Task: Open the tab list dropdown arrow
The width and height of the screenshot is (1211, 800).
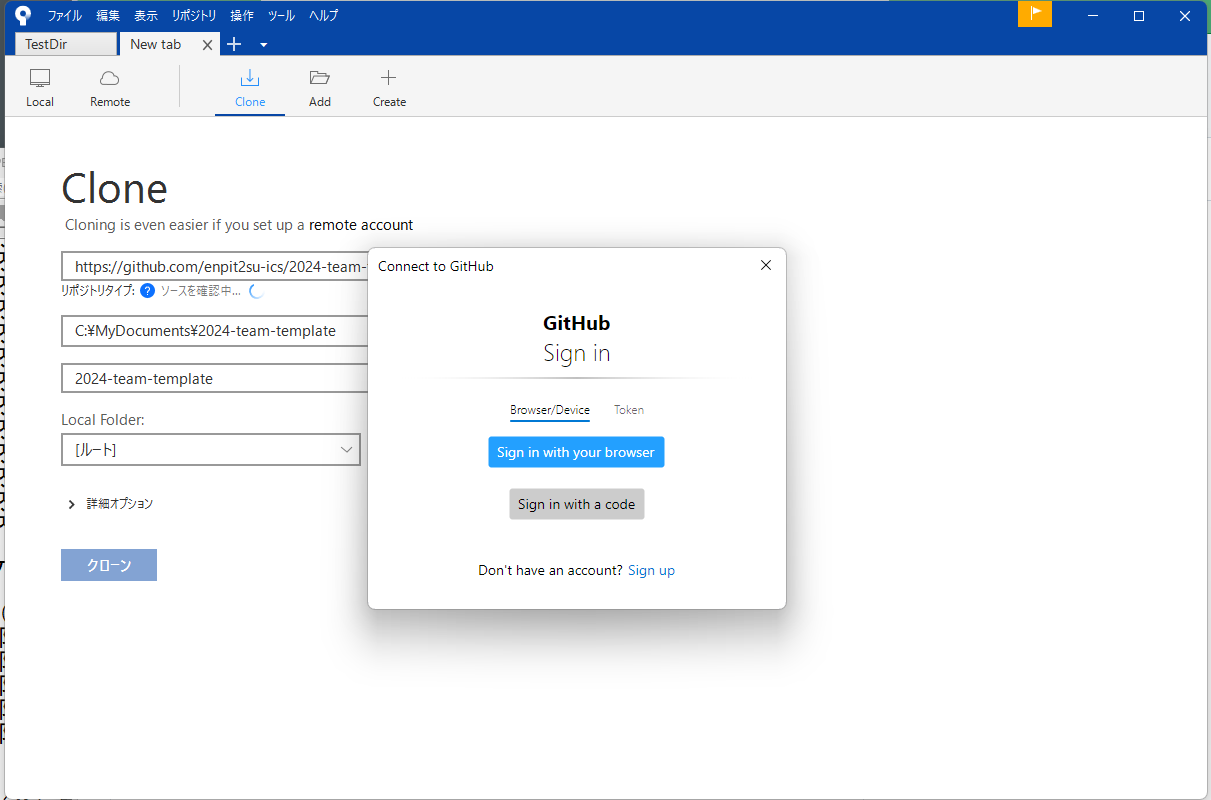Action: [263, 45]
